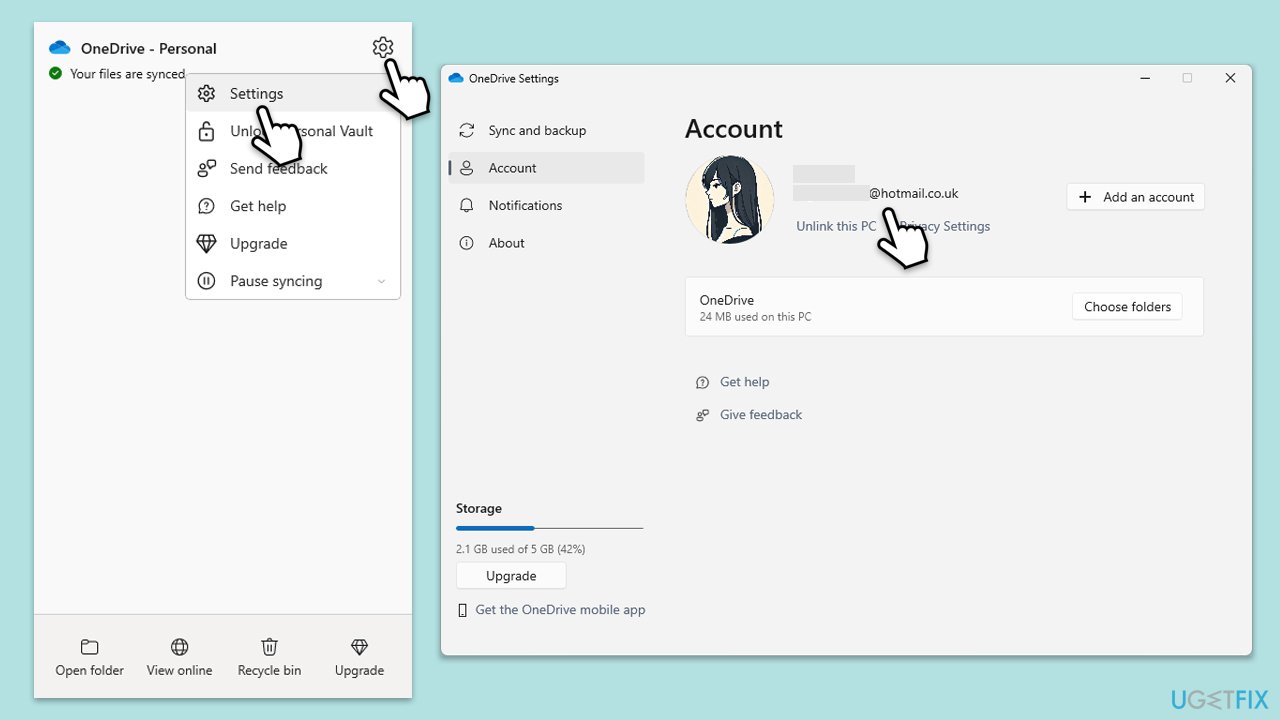
Task: Select Upgrade diamond entry in gear menu
Action: coord(293,243)
